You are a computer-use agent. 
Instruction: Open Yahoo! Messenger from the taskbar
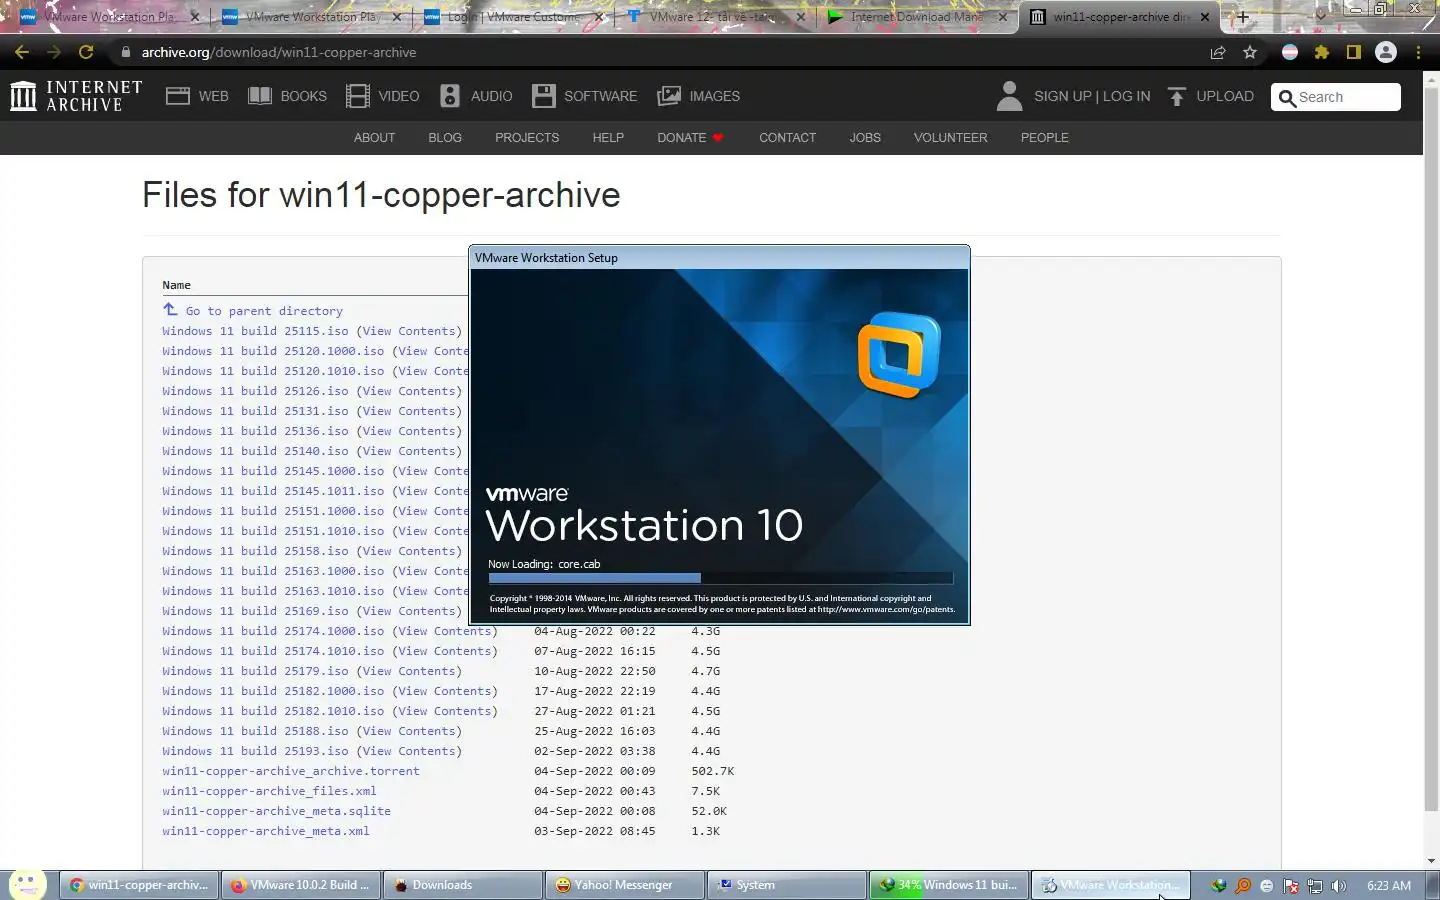pos(625,885)
